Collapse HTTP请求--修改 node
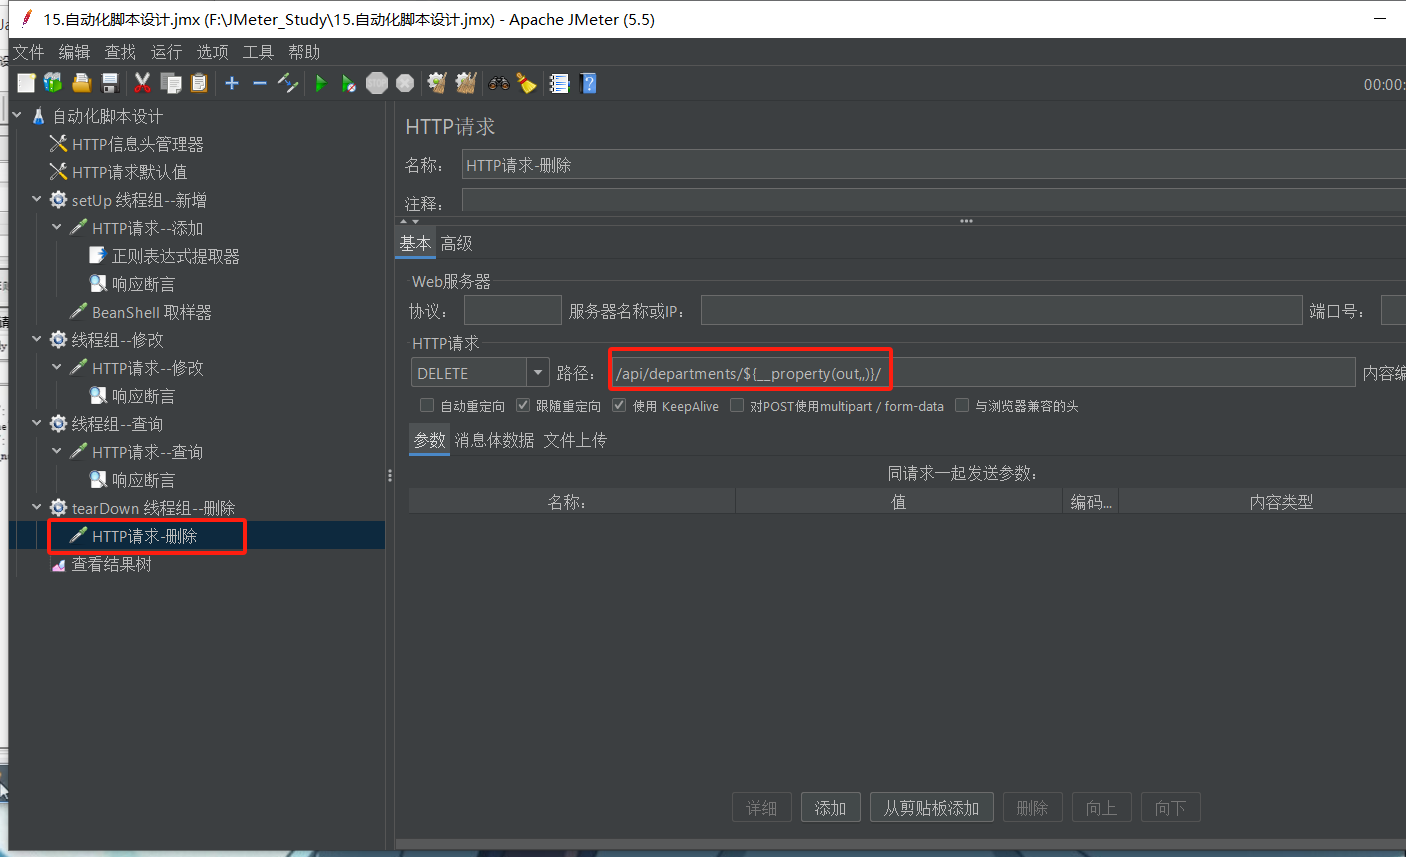Screen dimensions: 1406x857 57,368
